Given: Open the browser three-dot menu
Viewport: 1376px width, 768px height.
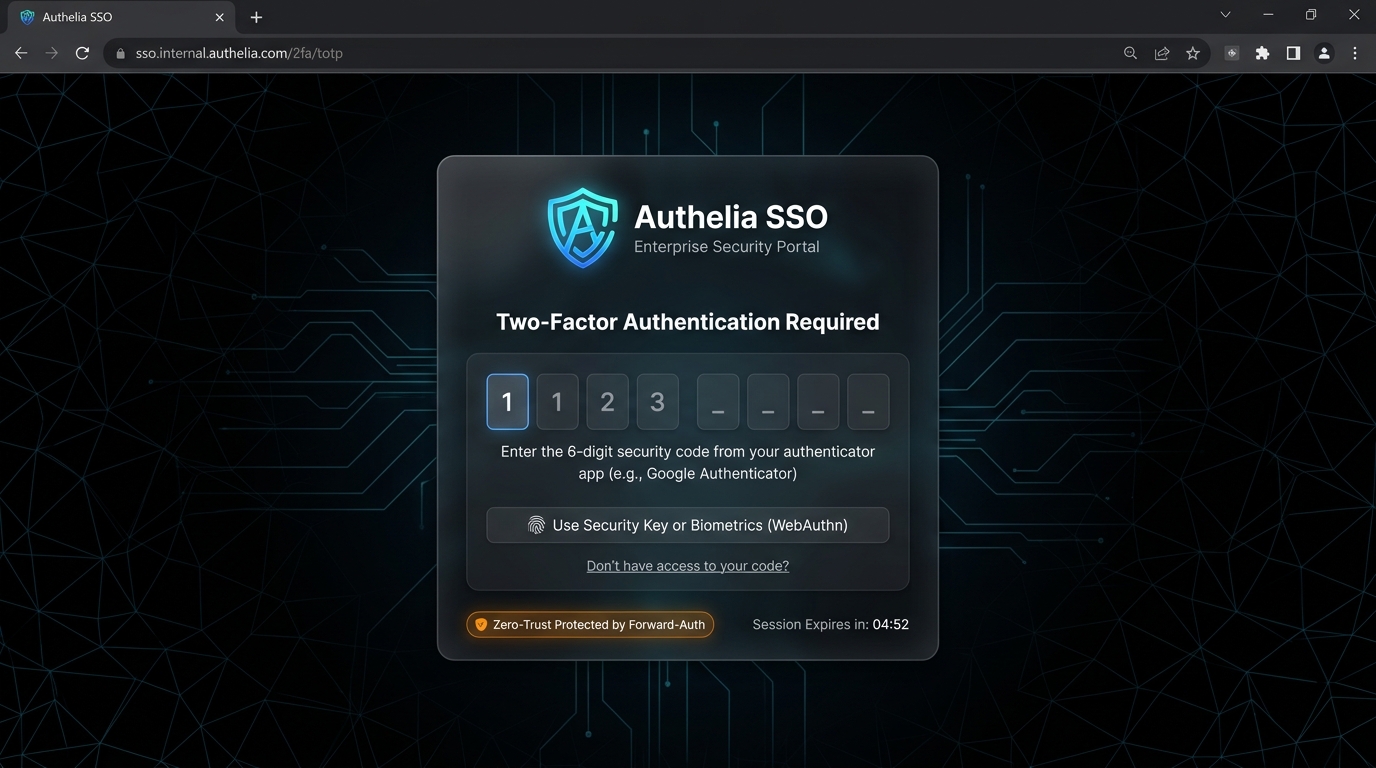Looking at the screenshot, I should click(x=1355, y=53).
